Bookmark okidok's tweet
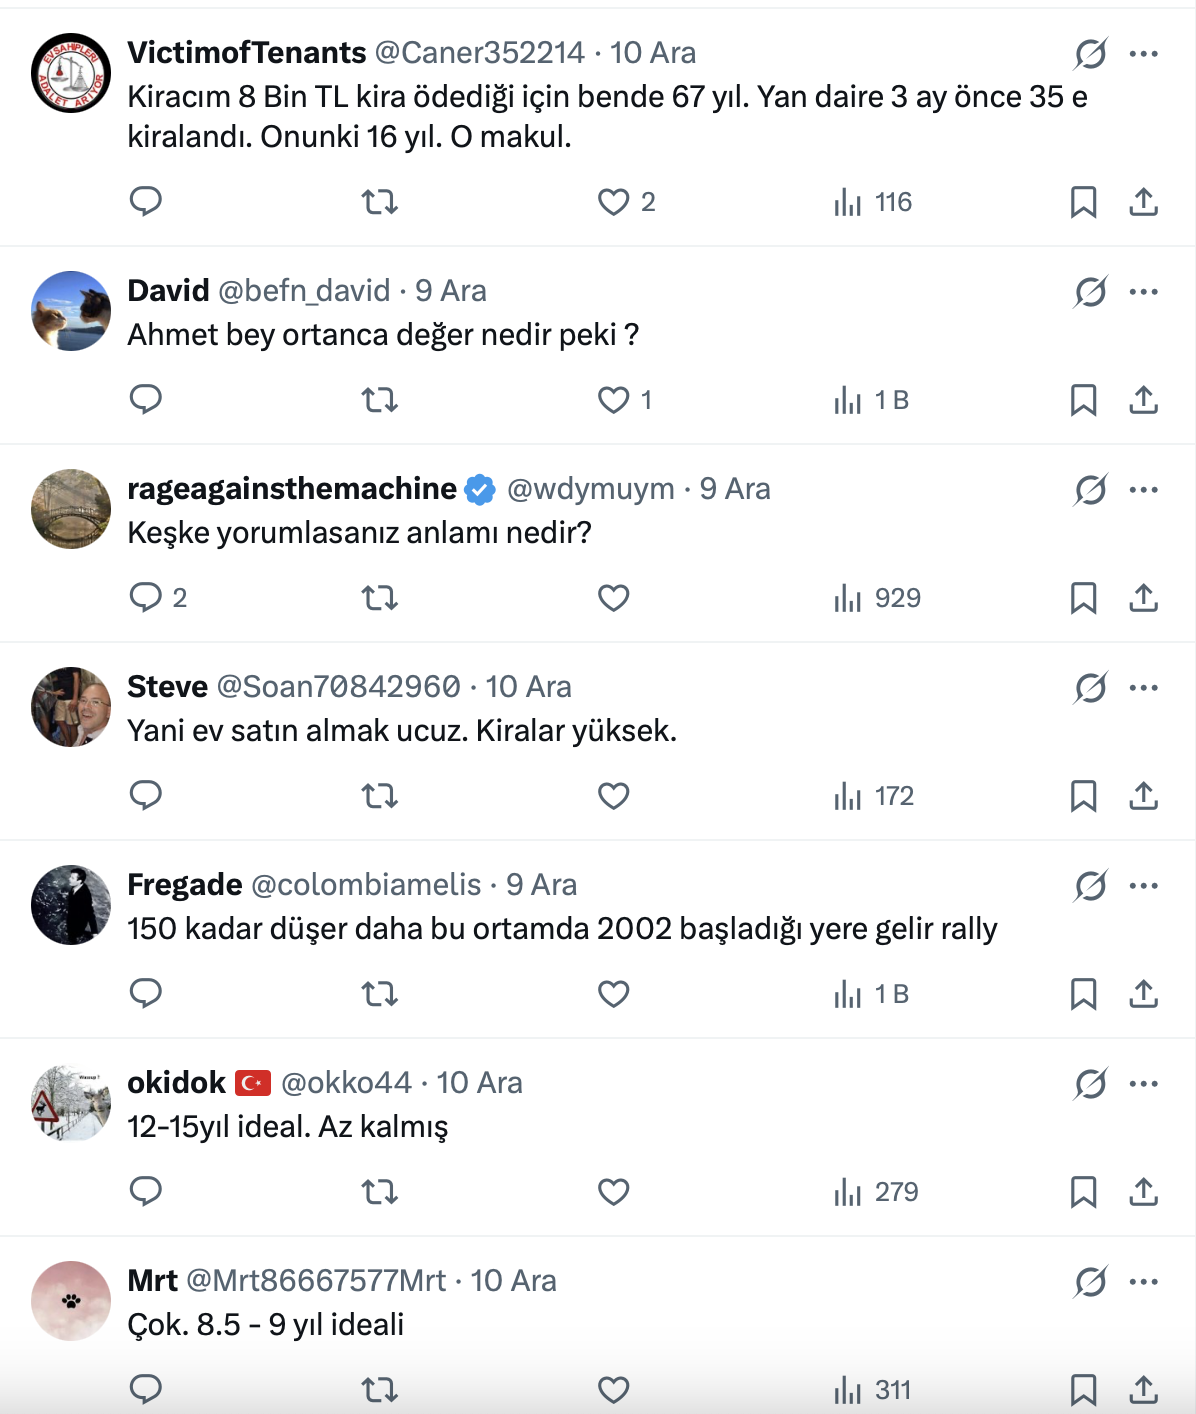This screenshot has height=1414, width=1196. click(1083, 1192)
